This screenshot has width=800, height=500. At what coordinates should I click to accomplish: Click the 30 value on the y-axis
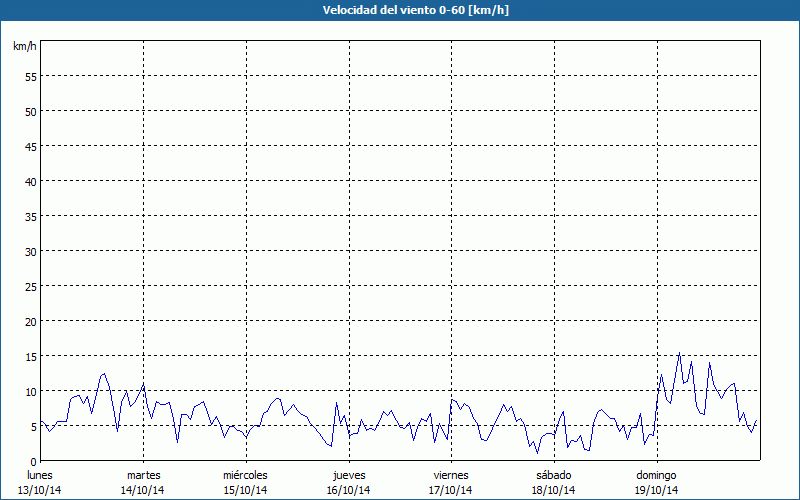[x=30, y=251]
